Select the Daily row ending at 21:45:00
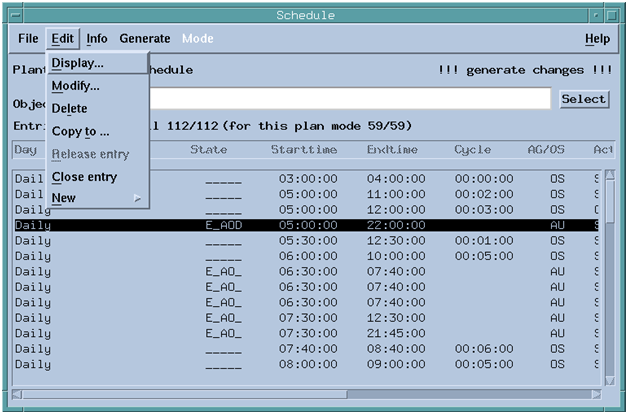Image resolution: width=628 pixels, height=414 pixels. pos(300,333)
